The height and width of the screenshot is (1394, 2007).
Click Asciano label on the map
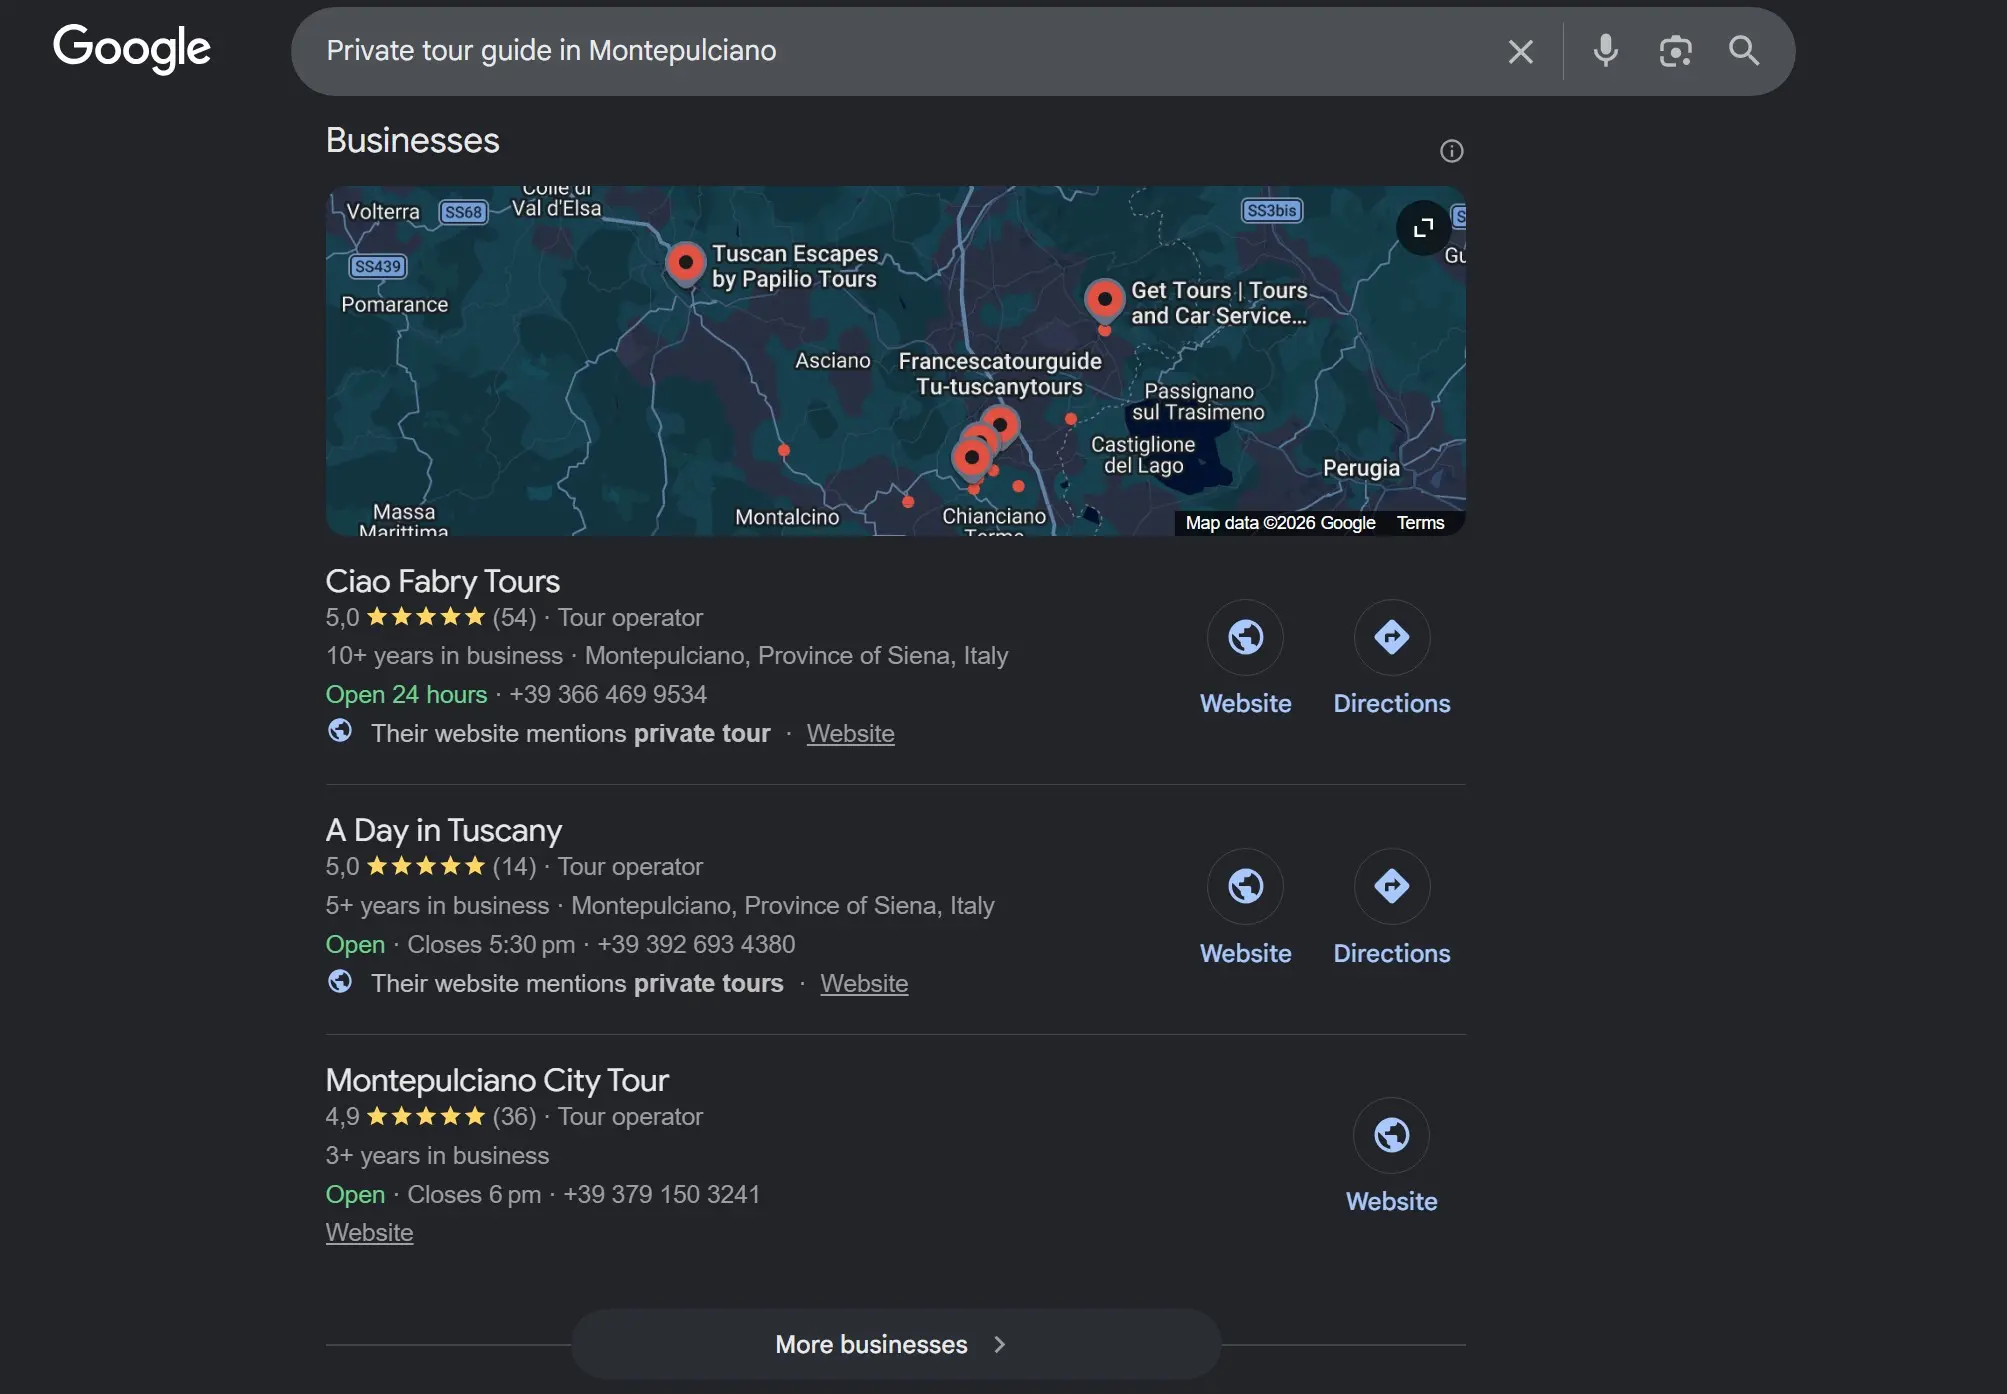pyautogui.click(x=833, y=360)
